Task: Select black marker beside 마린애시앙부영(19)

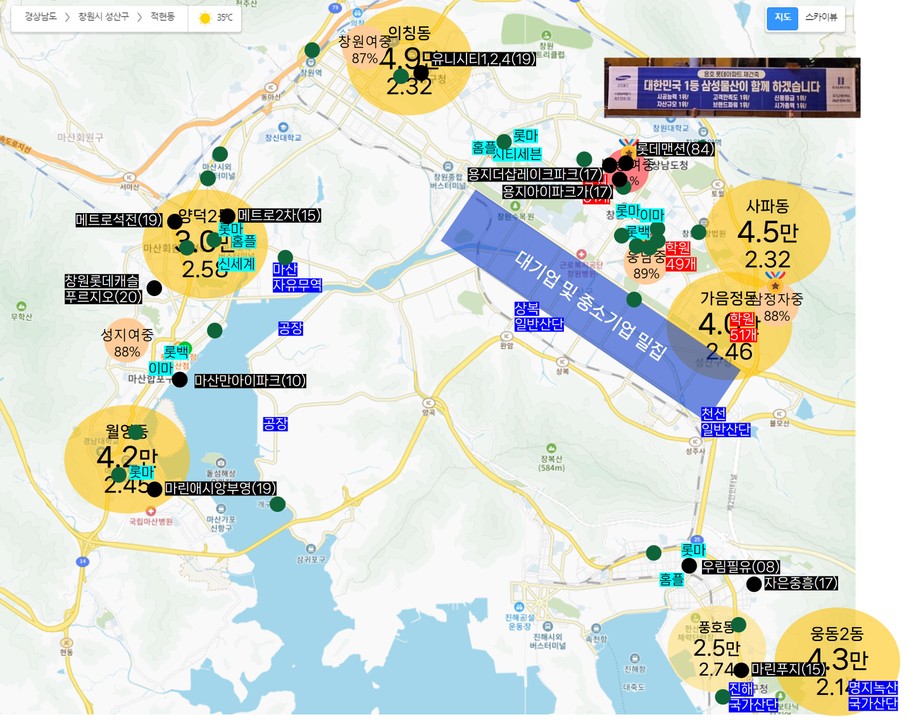Action: [x=154, y=489]
